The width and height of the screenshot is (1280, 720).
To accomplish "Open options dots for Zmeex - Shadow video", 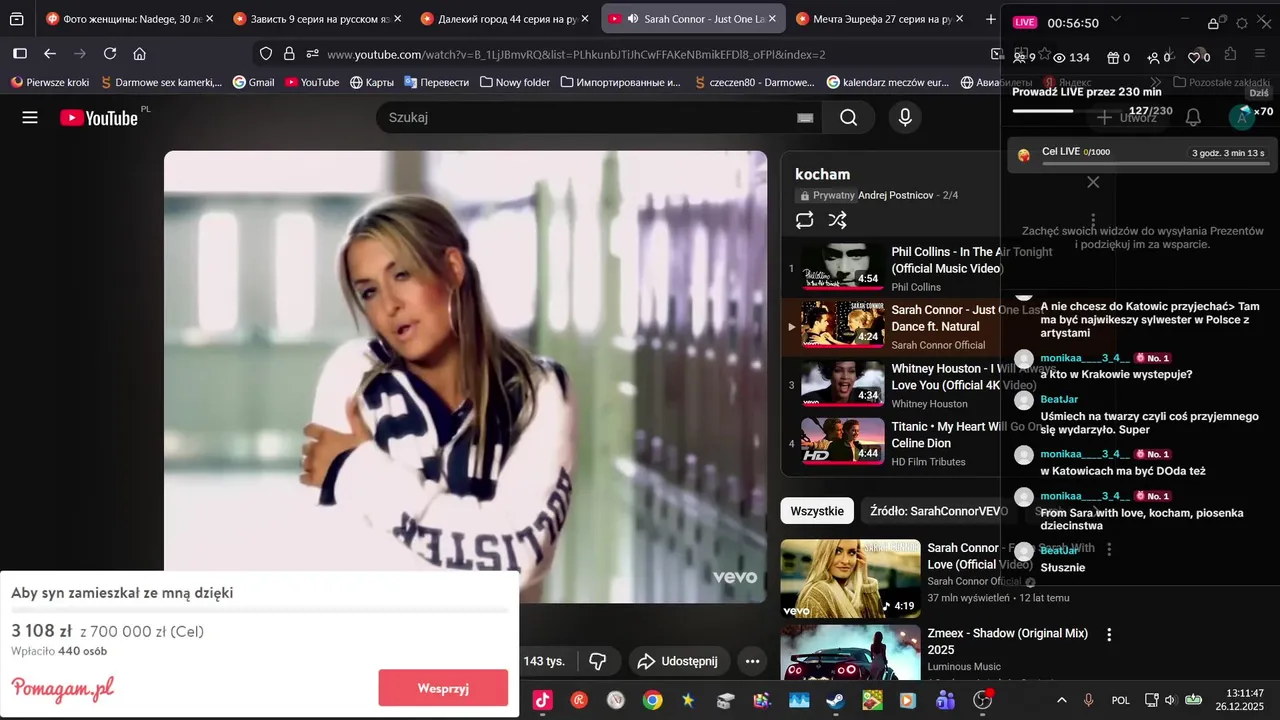I will click(x=1109, y=634).
